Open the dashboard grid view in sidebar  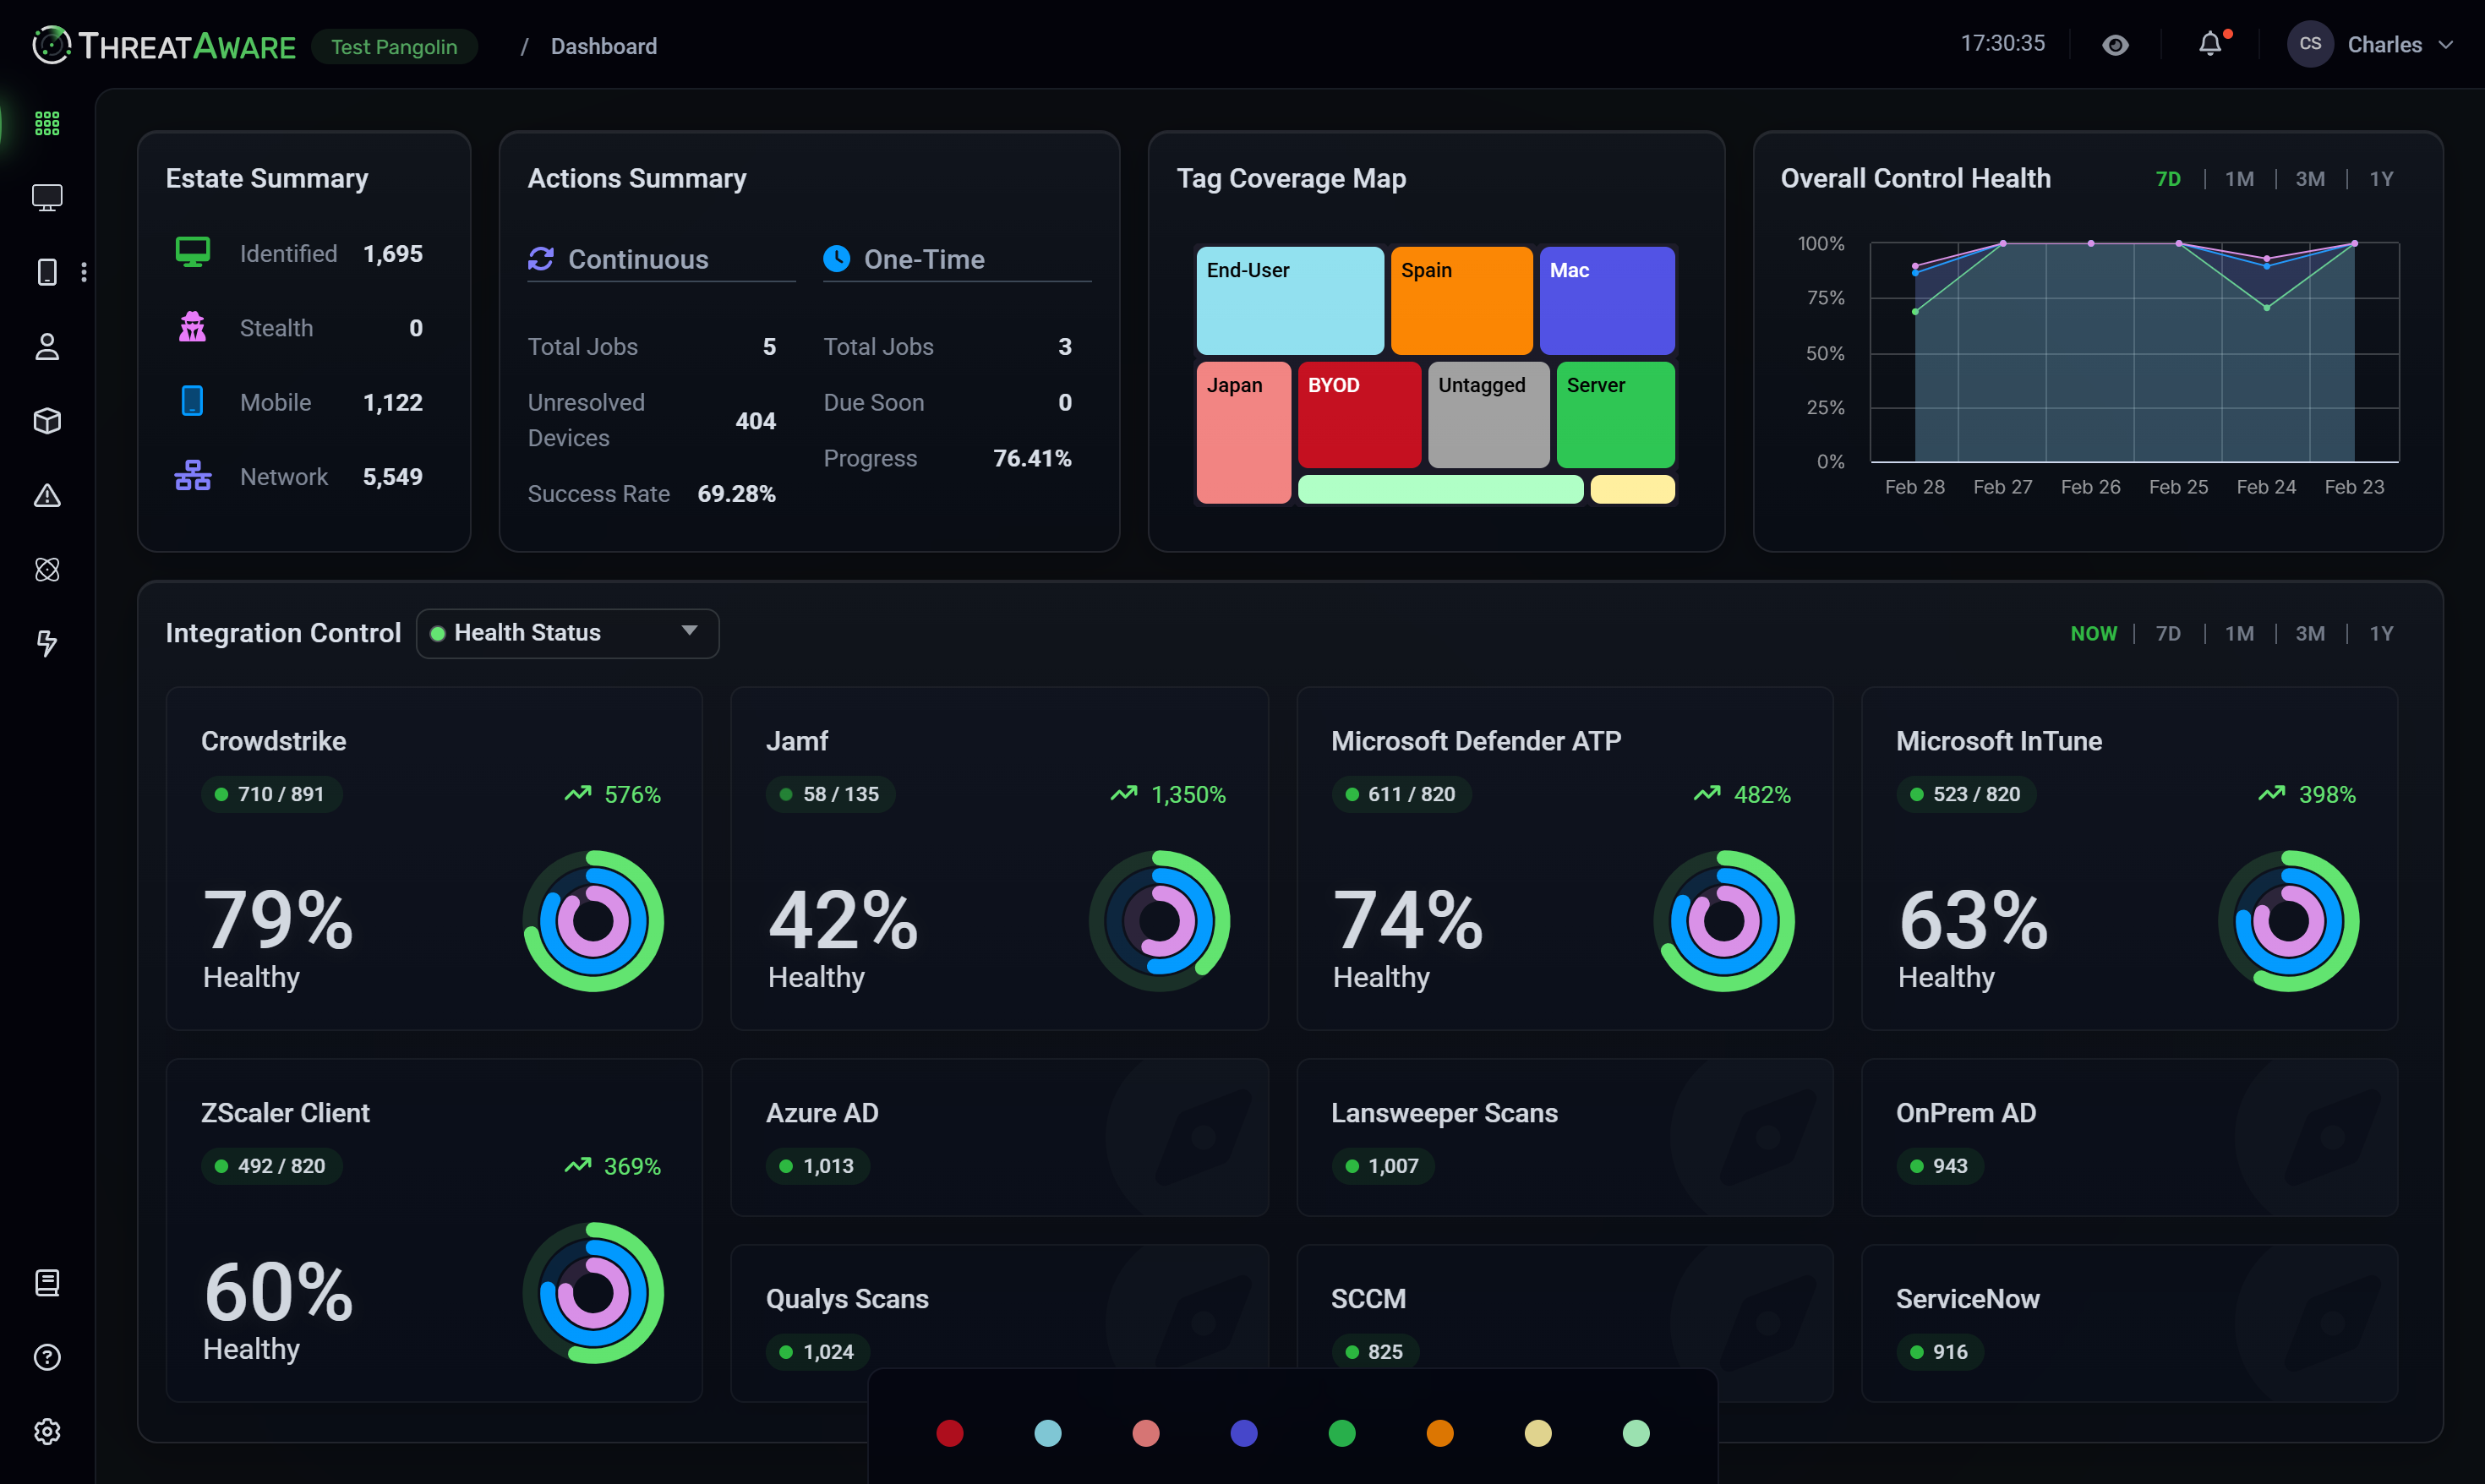pyautogui.click(x=47, y=123)
